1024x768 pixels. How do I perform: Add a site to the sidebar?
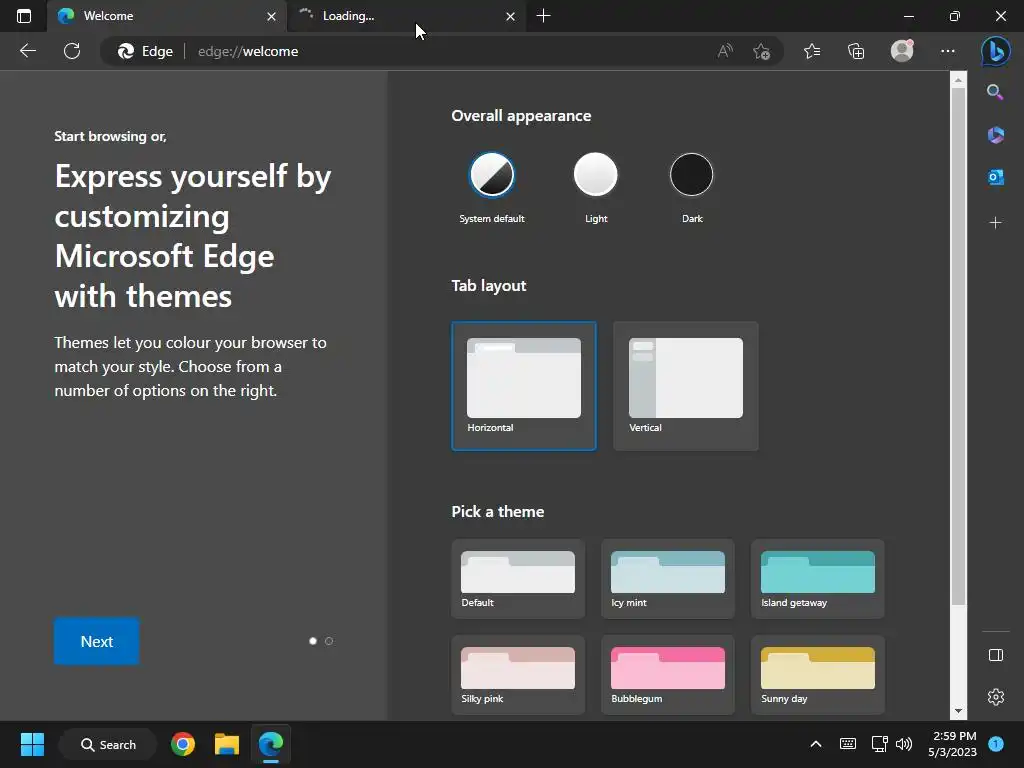(995, 223)
